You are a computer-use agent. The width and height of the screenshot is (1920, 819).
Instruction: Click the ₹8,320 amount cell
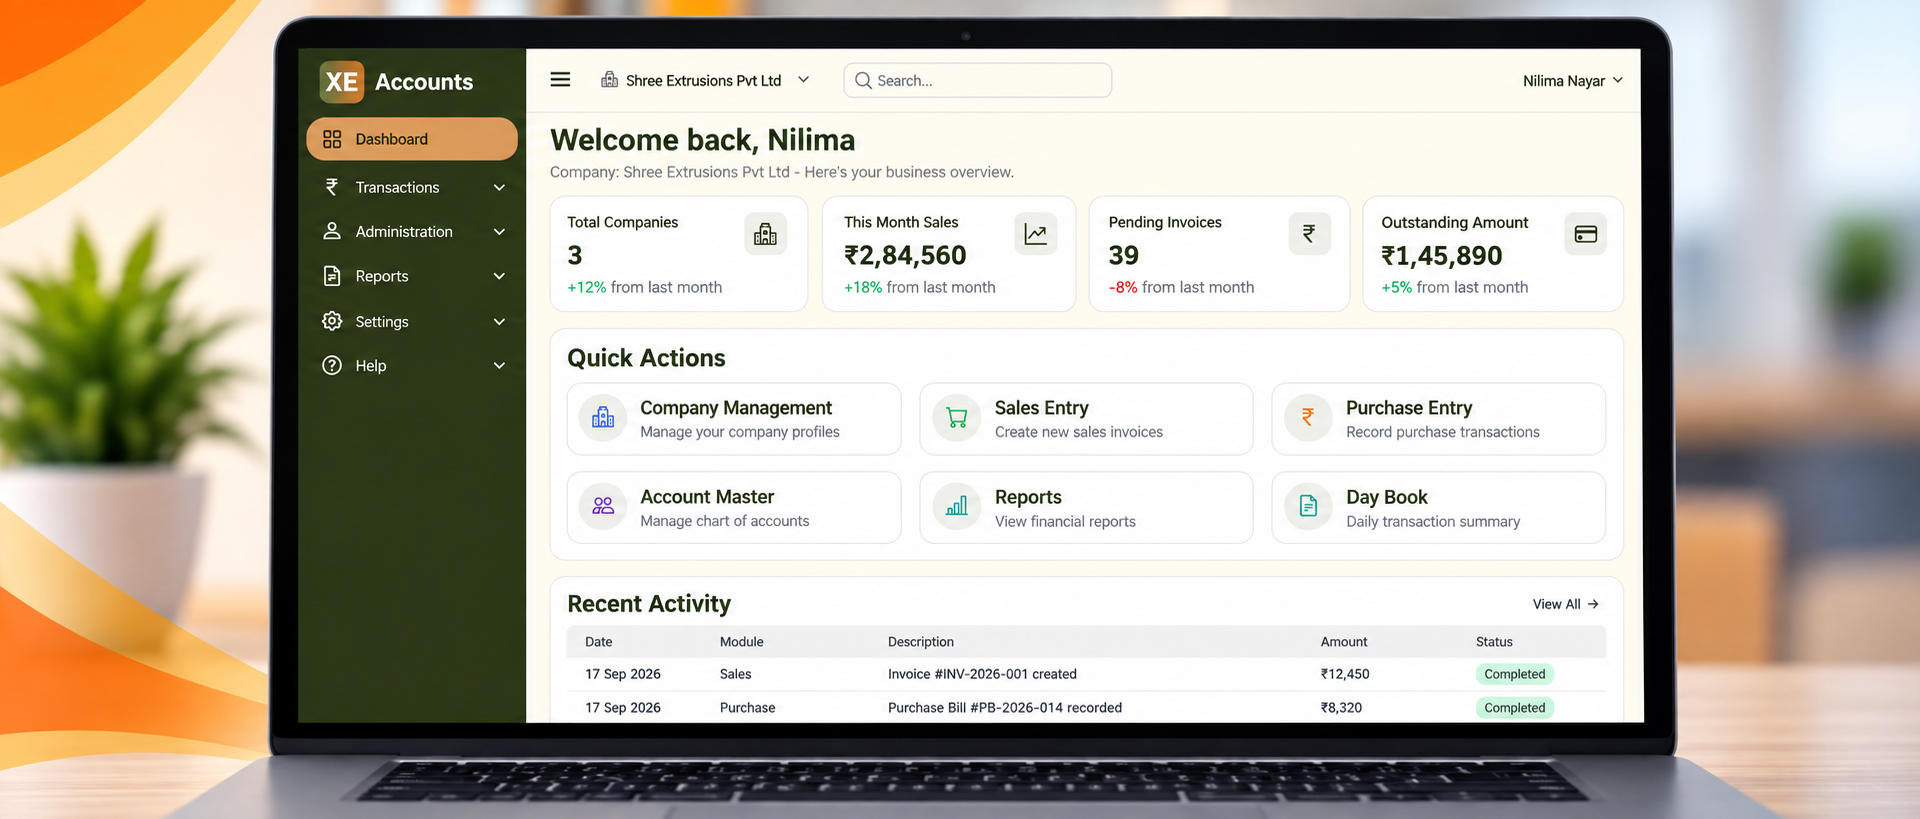point(1341,707)
